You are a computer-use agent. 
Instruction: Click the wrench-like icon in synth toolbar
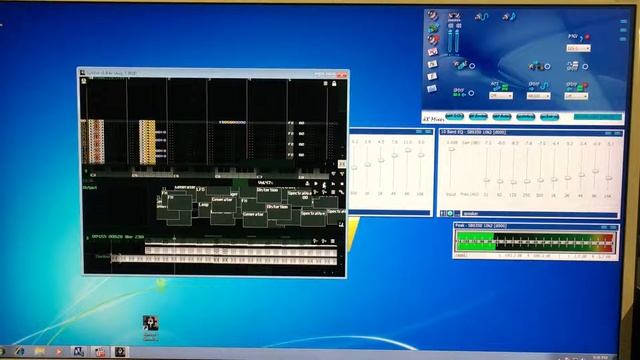click(x=341, y=192)
